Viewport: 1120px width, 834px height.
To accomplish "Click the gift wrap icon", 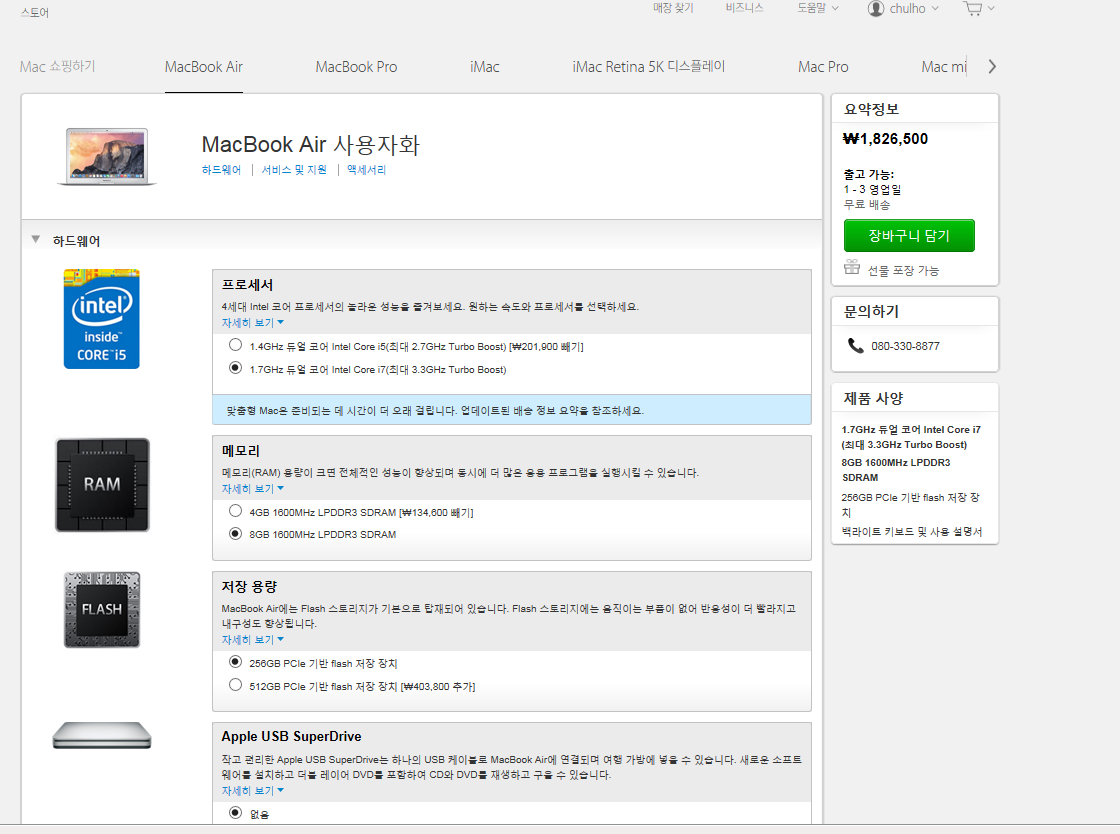I will (852, 267).
